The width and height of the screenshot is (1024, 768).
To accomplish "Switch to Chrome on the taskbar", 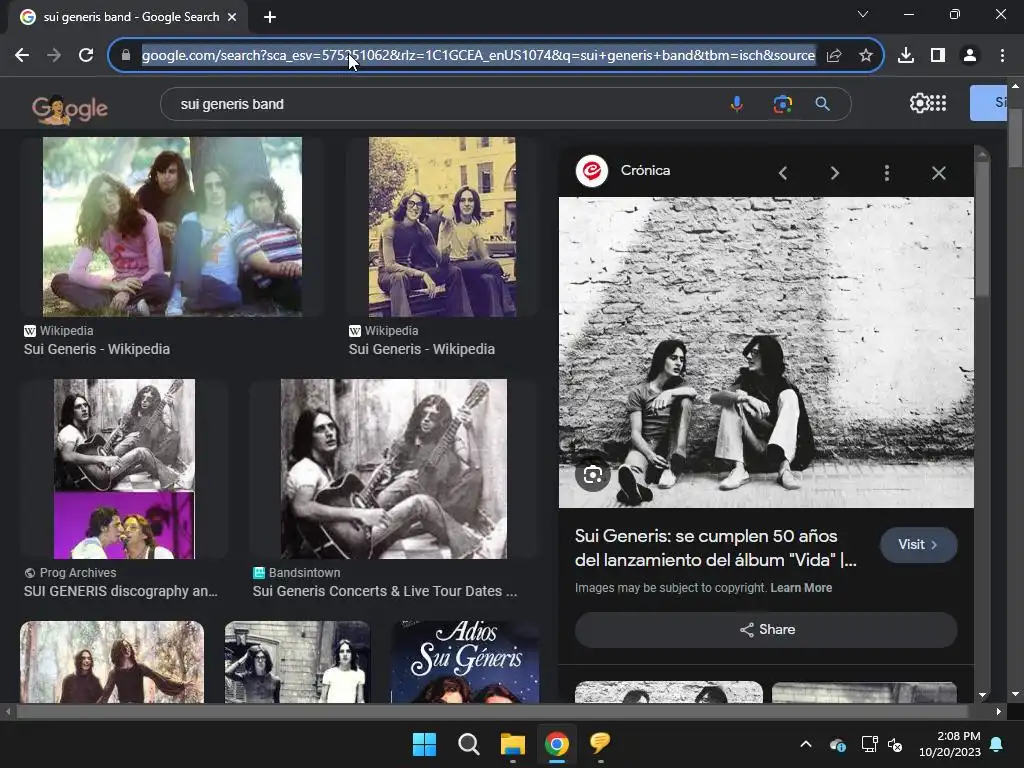I will pyautogui.click(x=556, y=744).
